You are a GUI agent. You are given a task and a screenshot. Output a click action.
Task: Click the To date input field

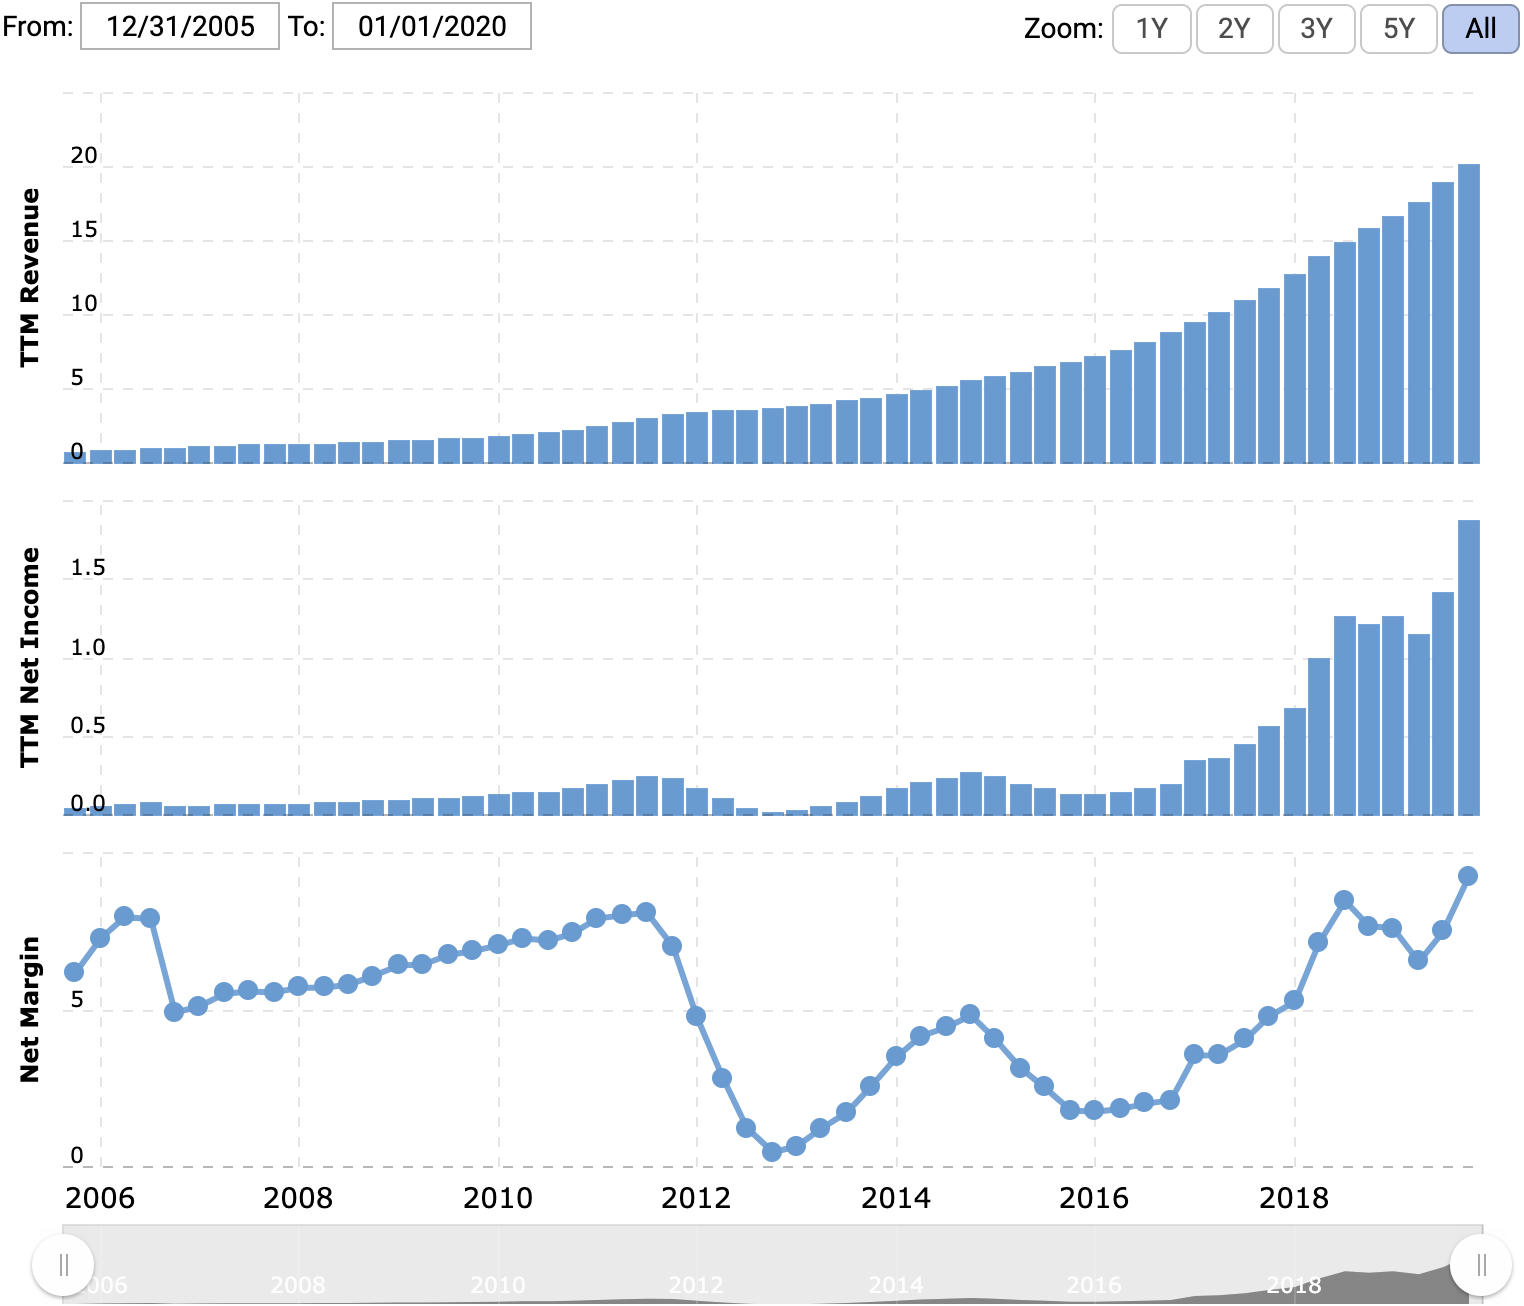pyautogui.click(x=432, y=26)
